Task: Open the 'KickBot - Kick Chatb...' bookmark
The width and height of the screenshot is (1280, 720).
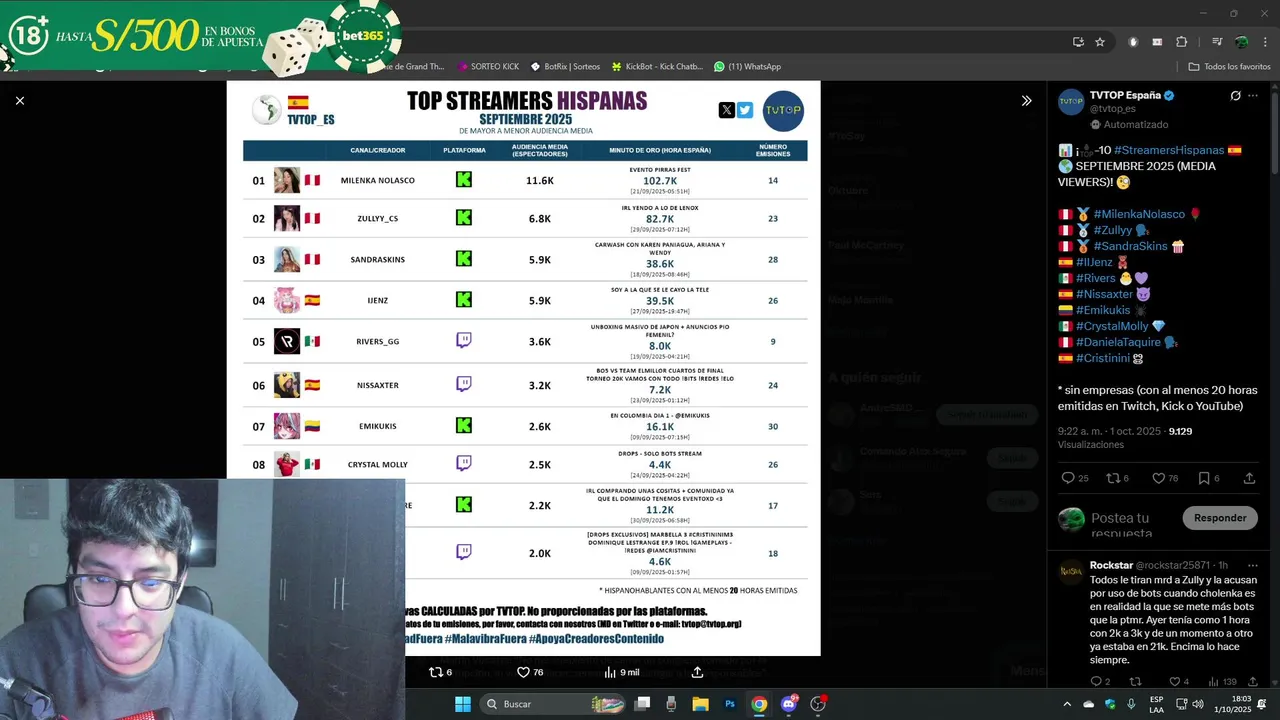Action: point(657,67)
